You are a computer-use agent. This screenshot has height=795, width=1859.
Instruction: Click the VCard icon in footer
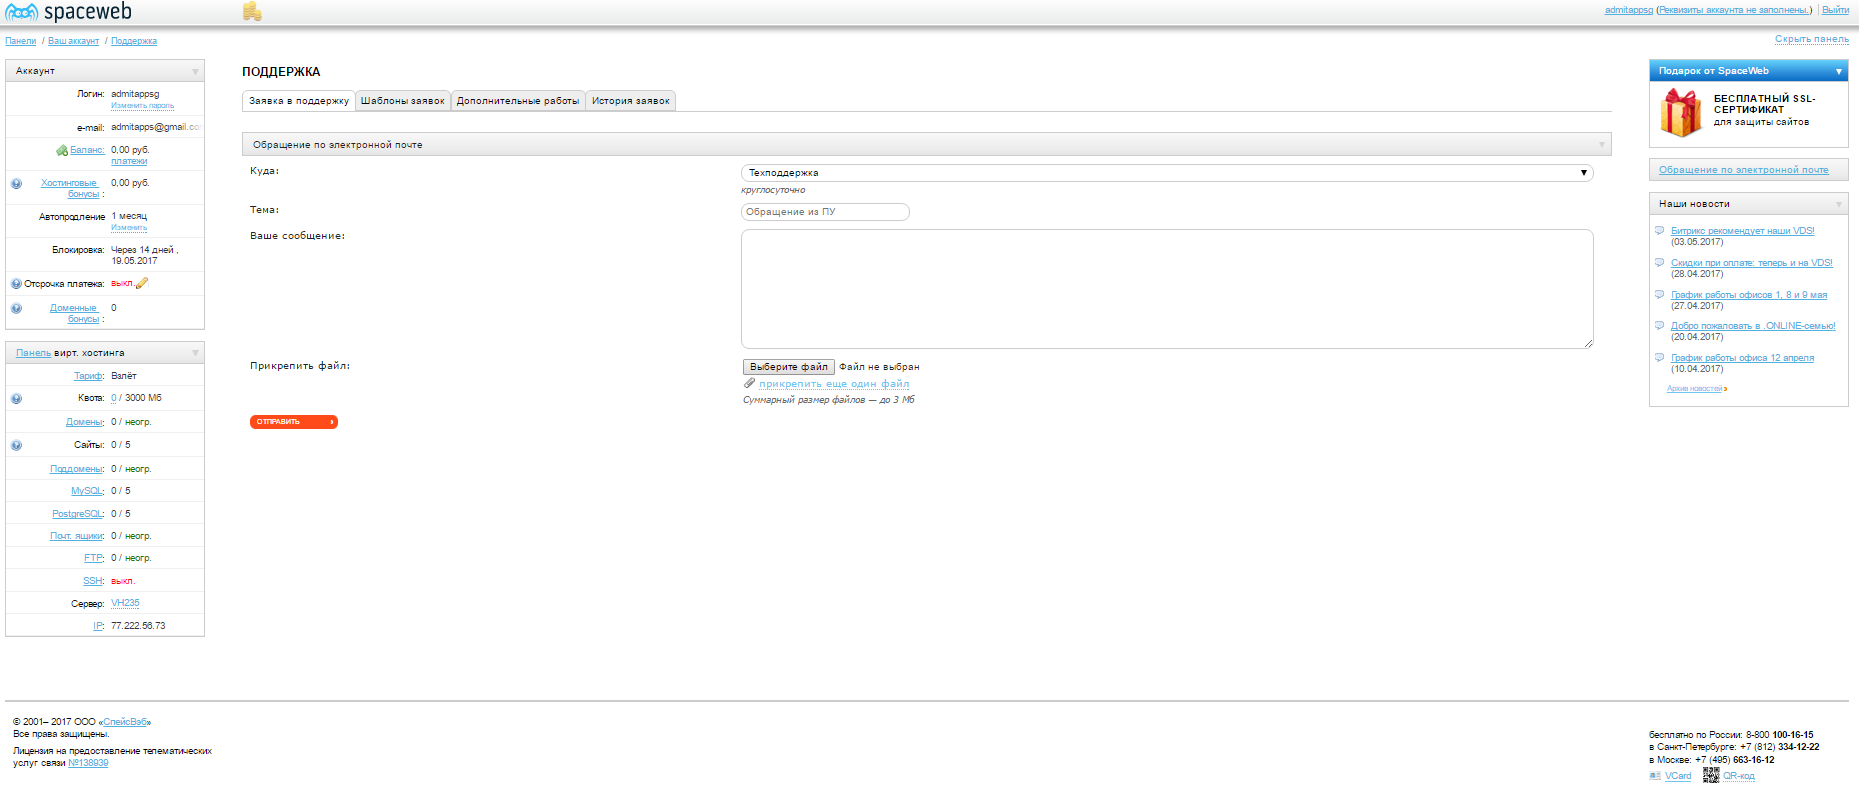coord(1655,776)
